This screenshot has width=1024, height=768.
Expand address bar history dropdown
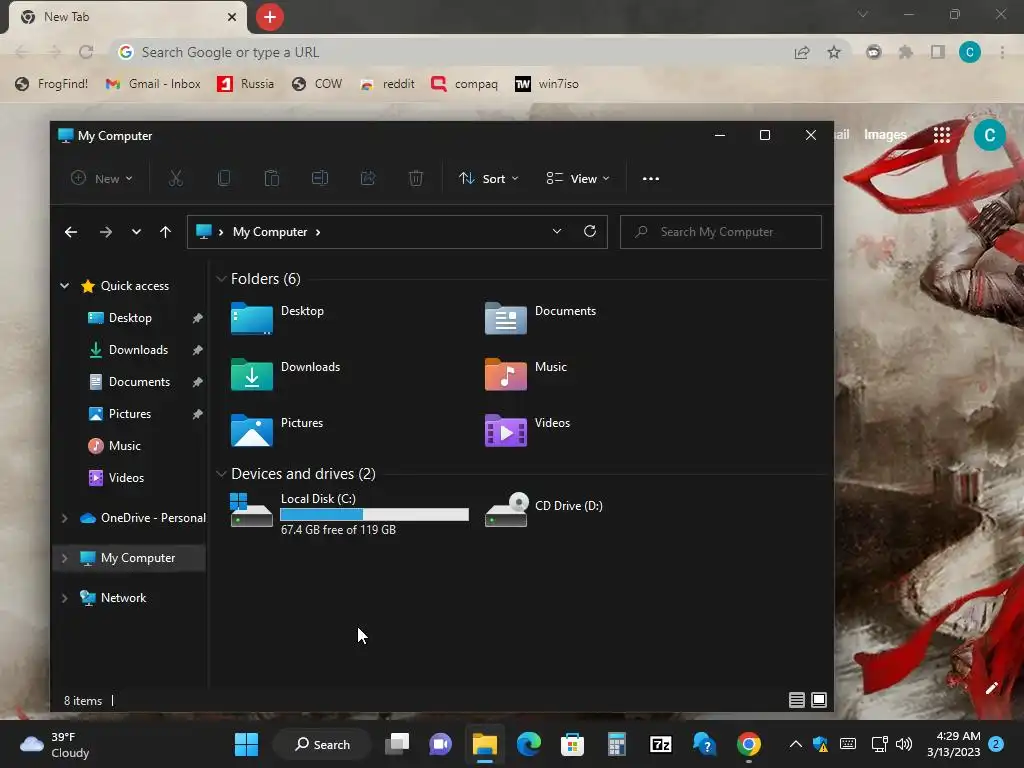click(557, 231)
